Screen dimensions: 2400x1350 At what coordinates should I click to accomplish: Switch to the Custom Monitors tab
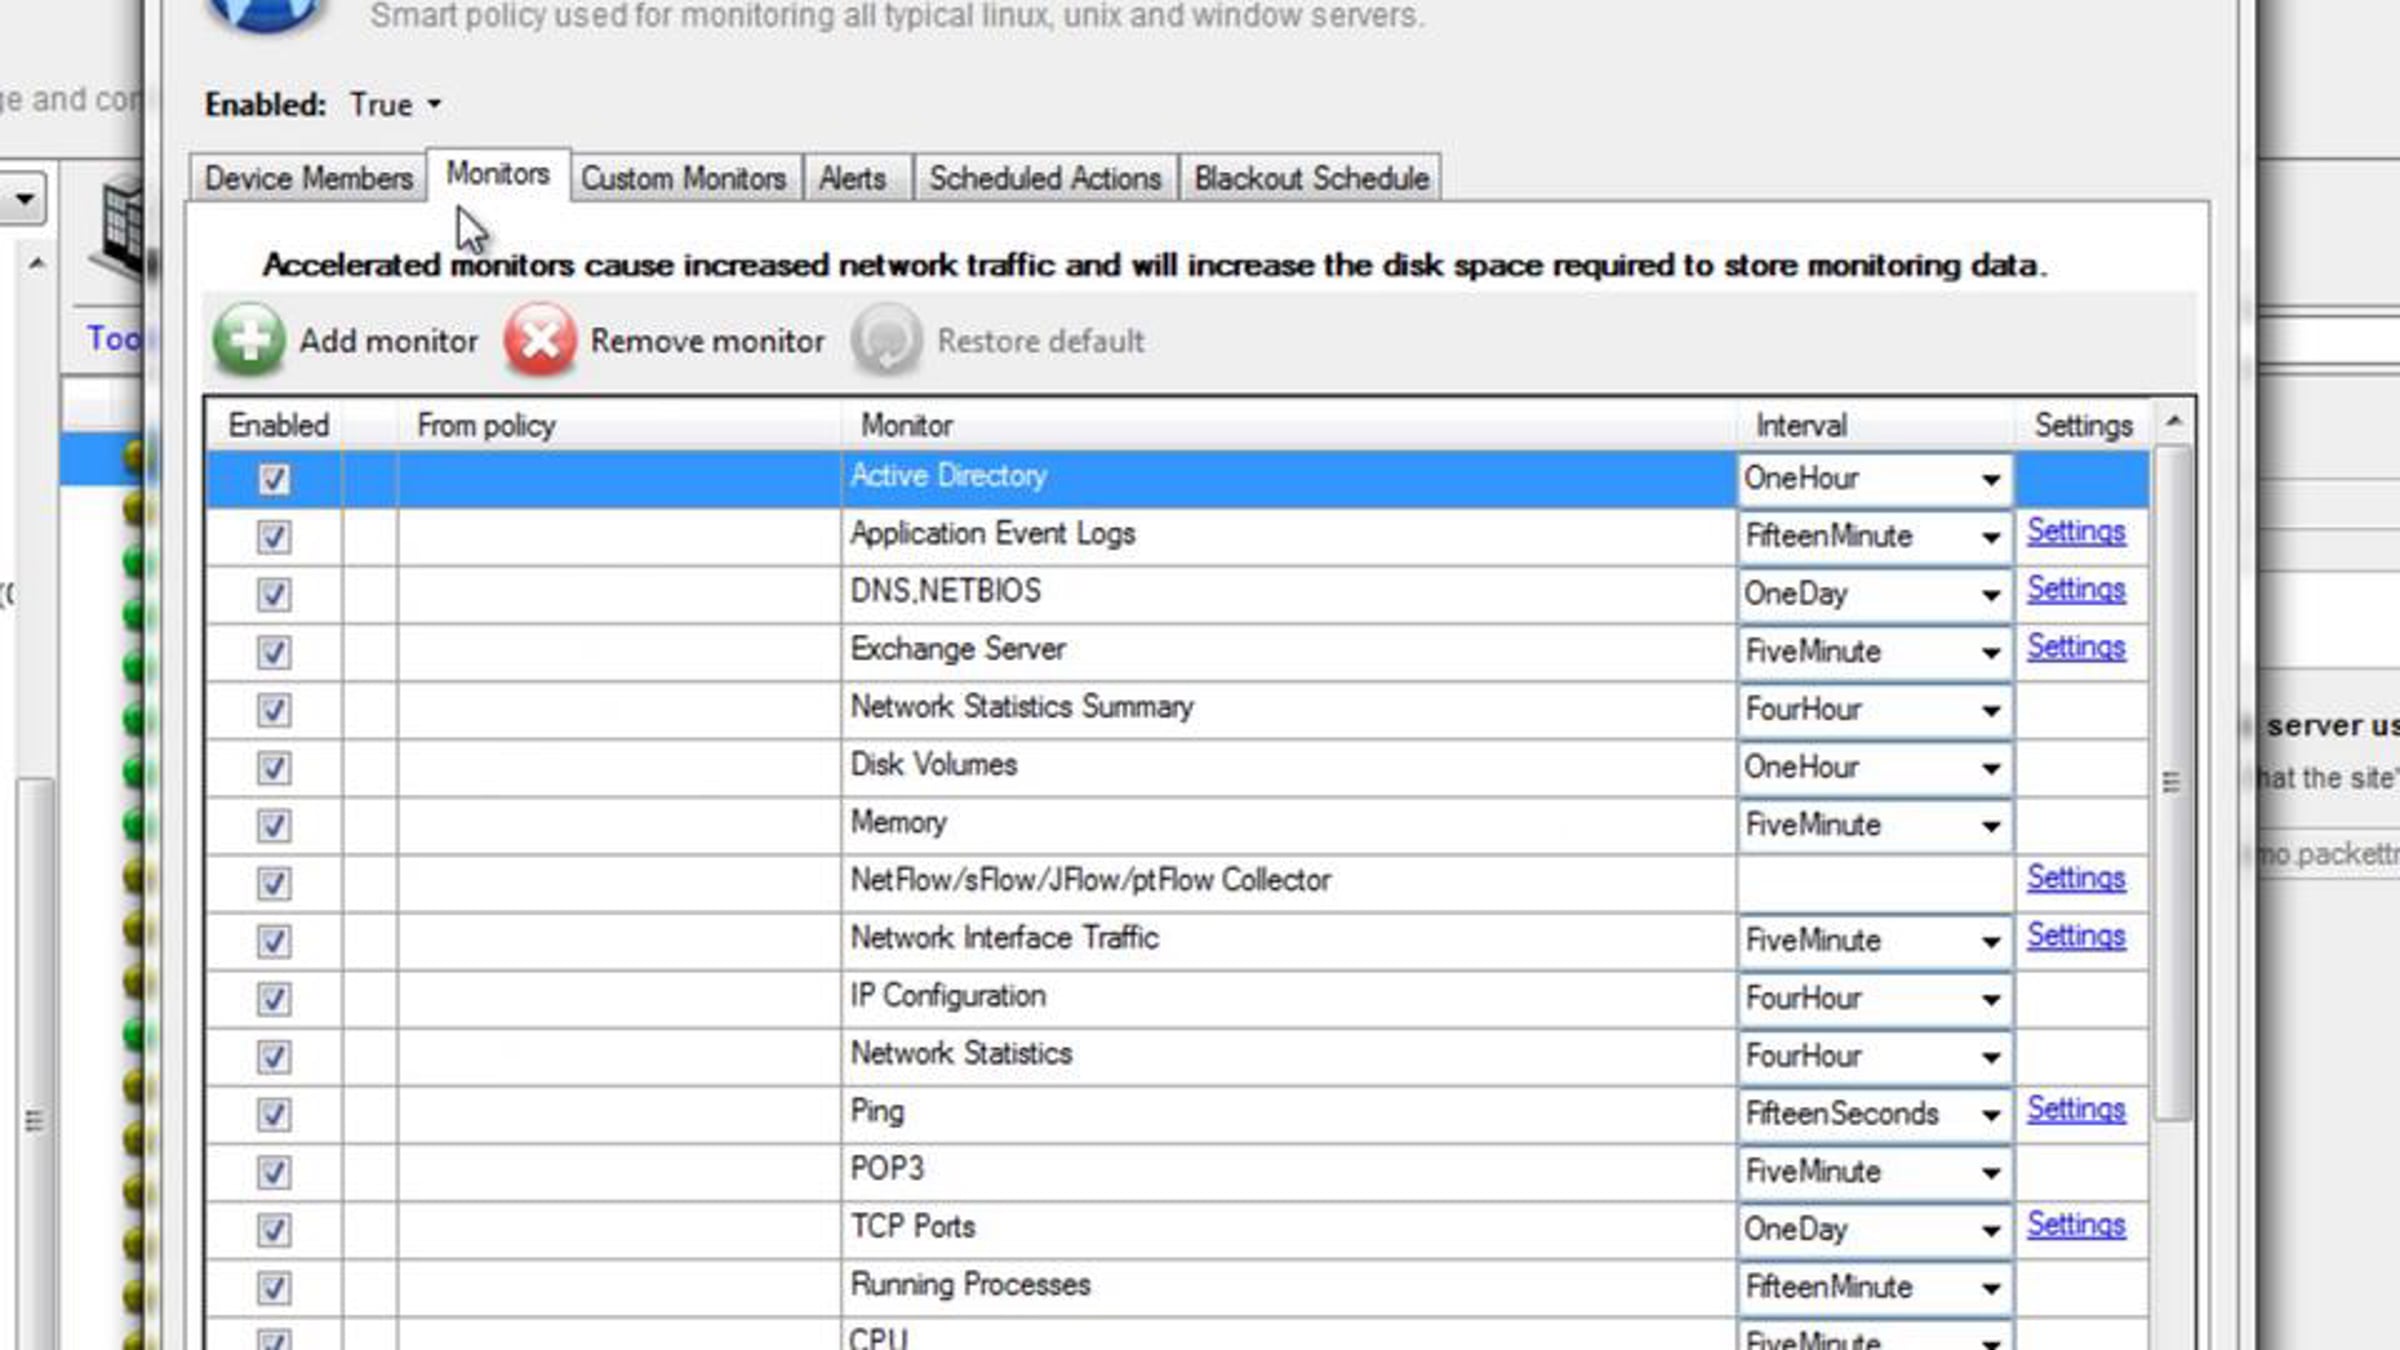click(x=684, y=179)
